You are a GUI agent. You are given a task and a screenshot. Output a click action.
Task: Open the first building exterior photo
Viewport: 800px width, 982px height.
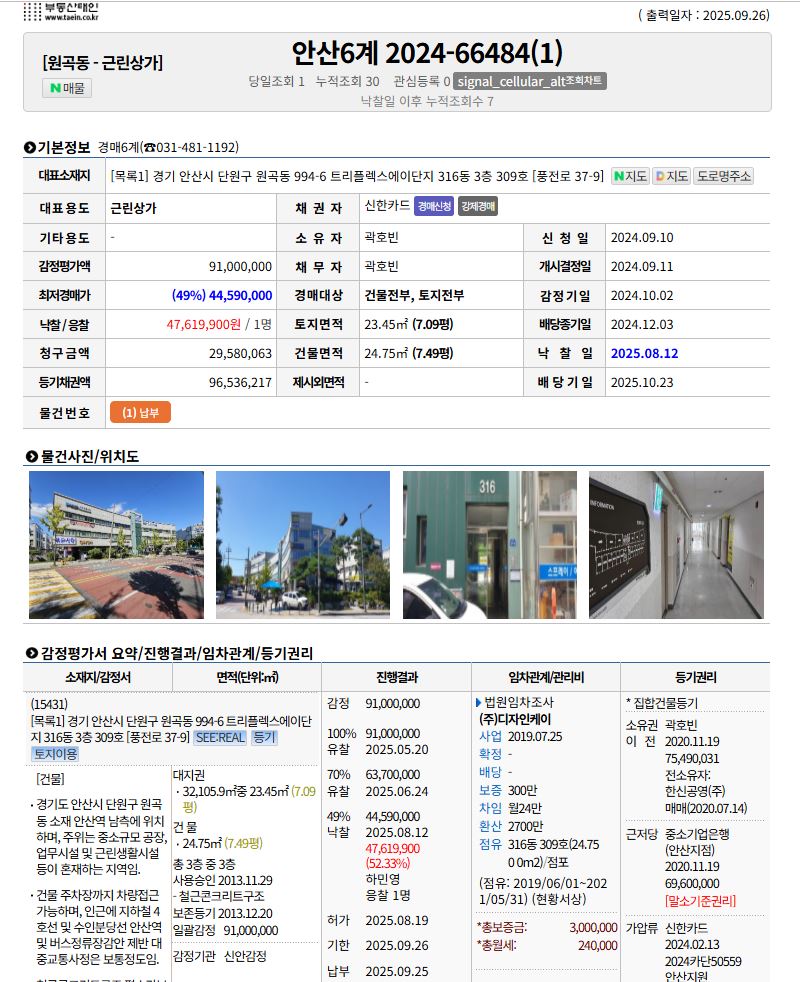tap(116, 545)
